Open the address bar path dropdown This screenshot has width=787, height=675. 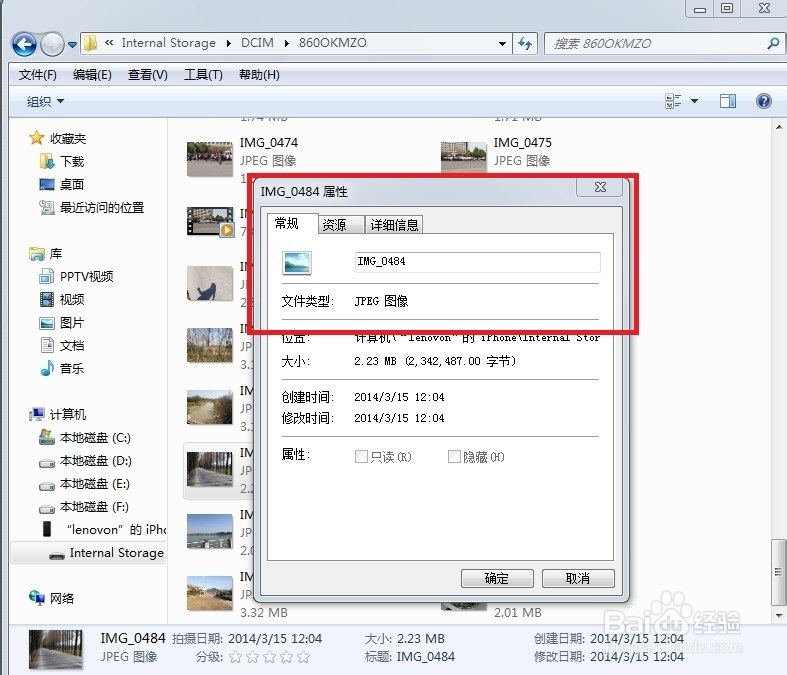[x=502, y=44]
